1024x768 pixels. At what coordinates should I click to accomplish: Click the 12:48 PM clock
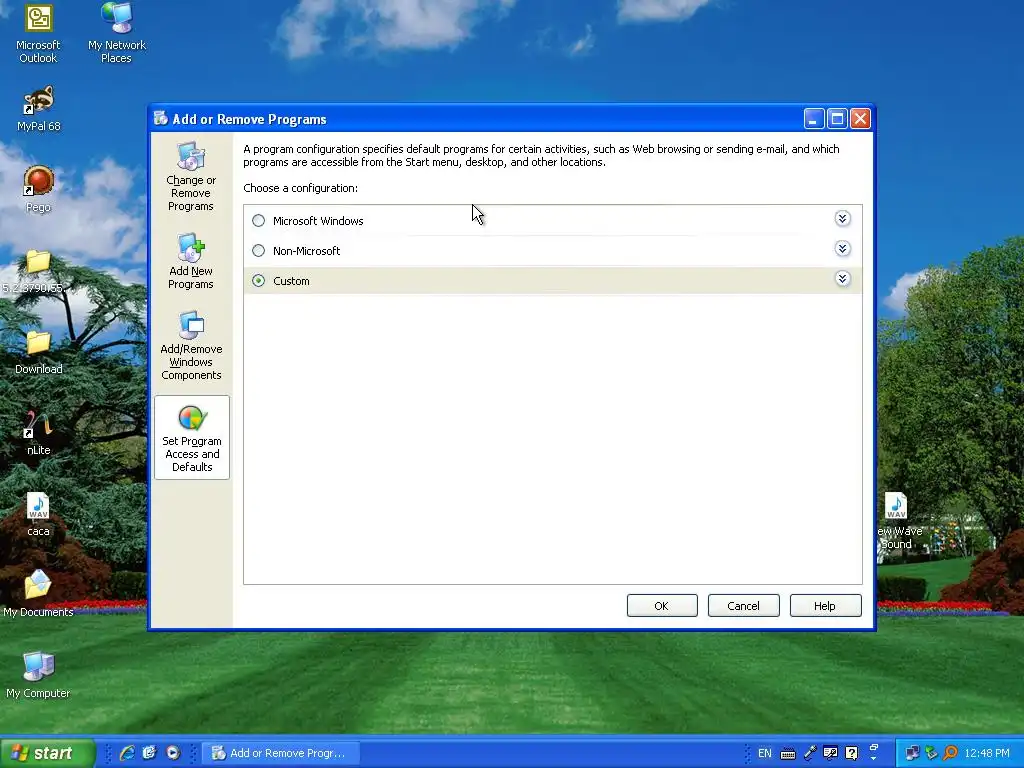987,753
